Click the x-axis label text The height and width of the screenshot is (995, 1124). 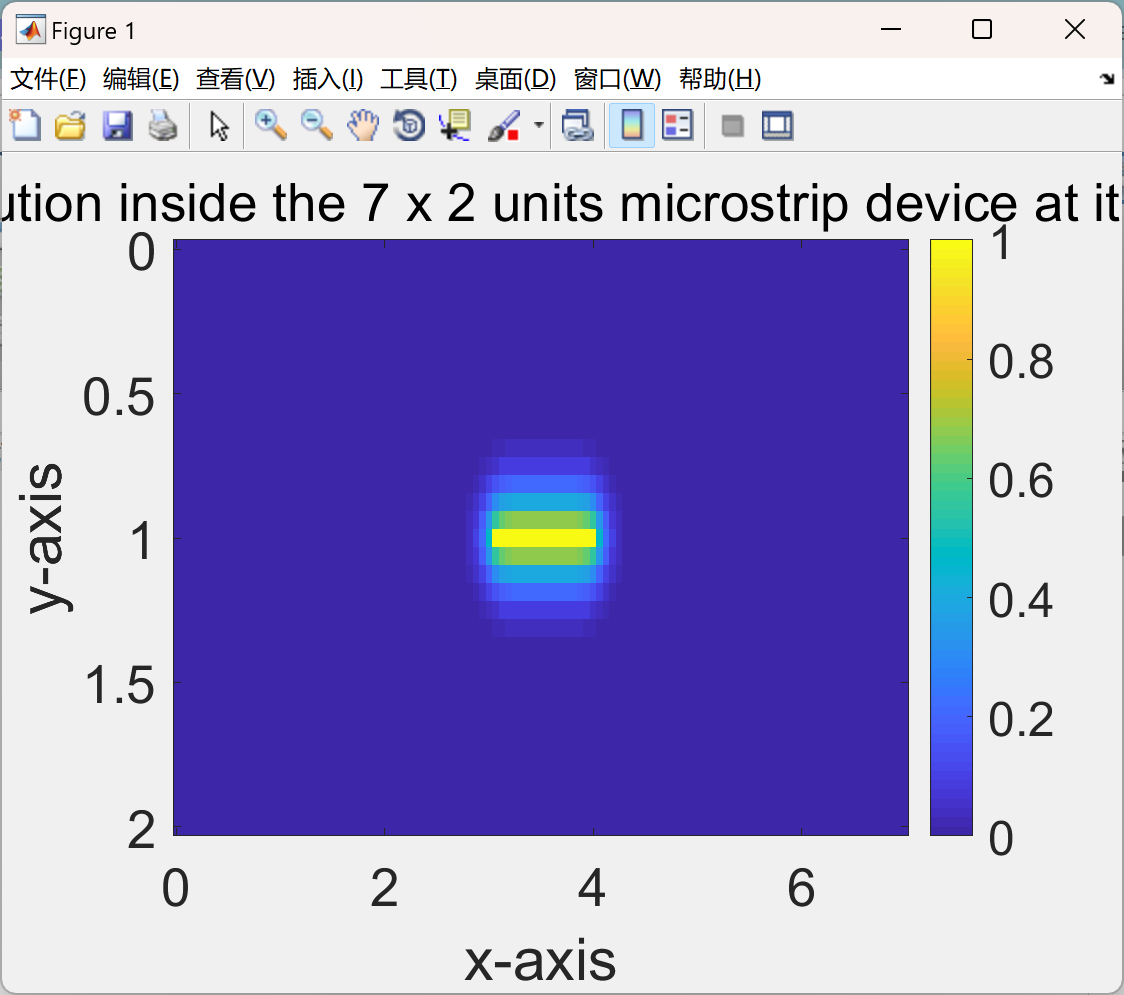point(540,960)
